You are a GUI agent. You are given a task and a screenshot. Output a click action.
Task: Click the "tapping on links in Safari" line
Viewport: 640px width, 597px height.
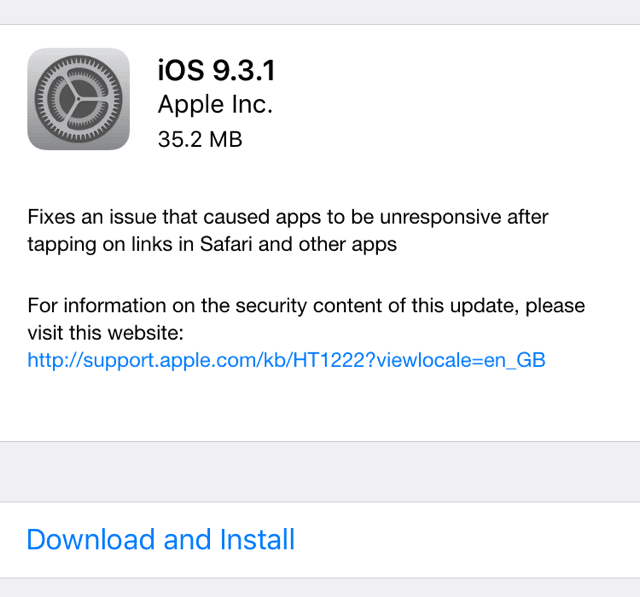coord(212,244)
